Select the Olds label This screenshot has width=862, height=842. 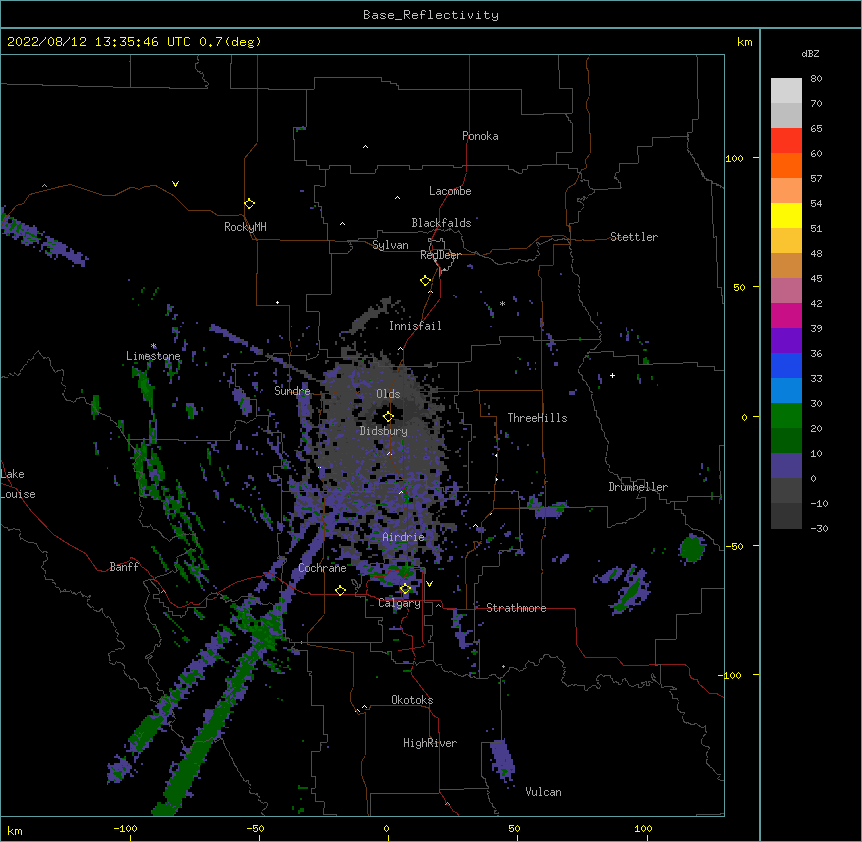pyautogui.click(x=388, y=394)
